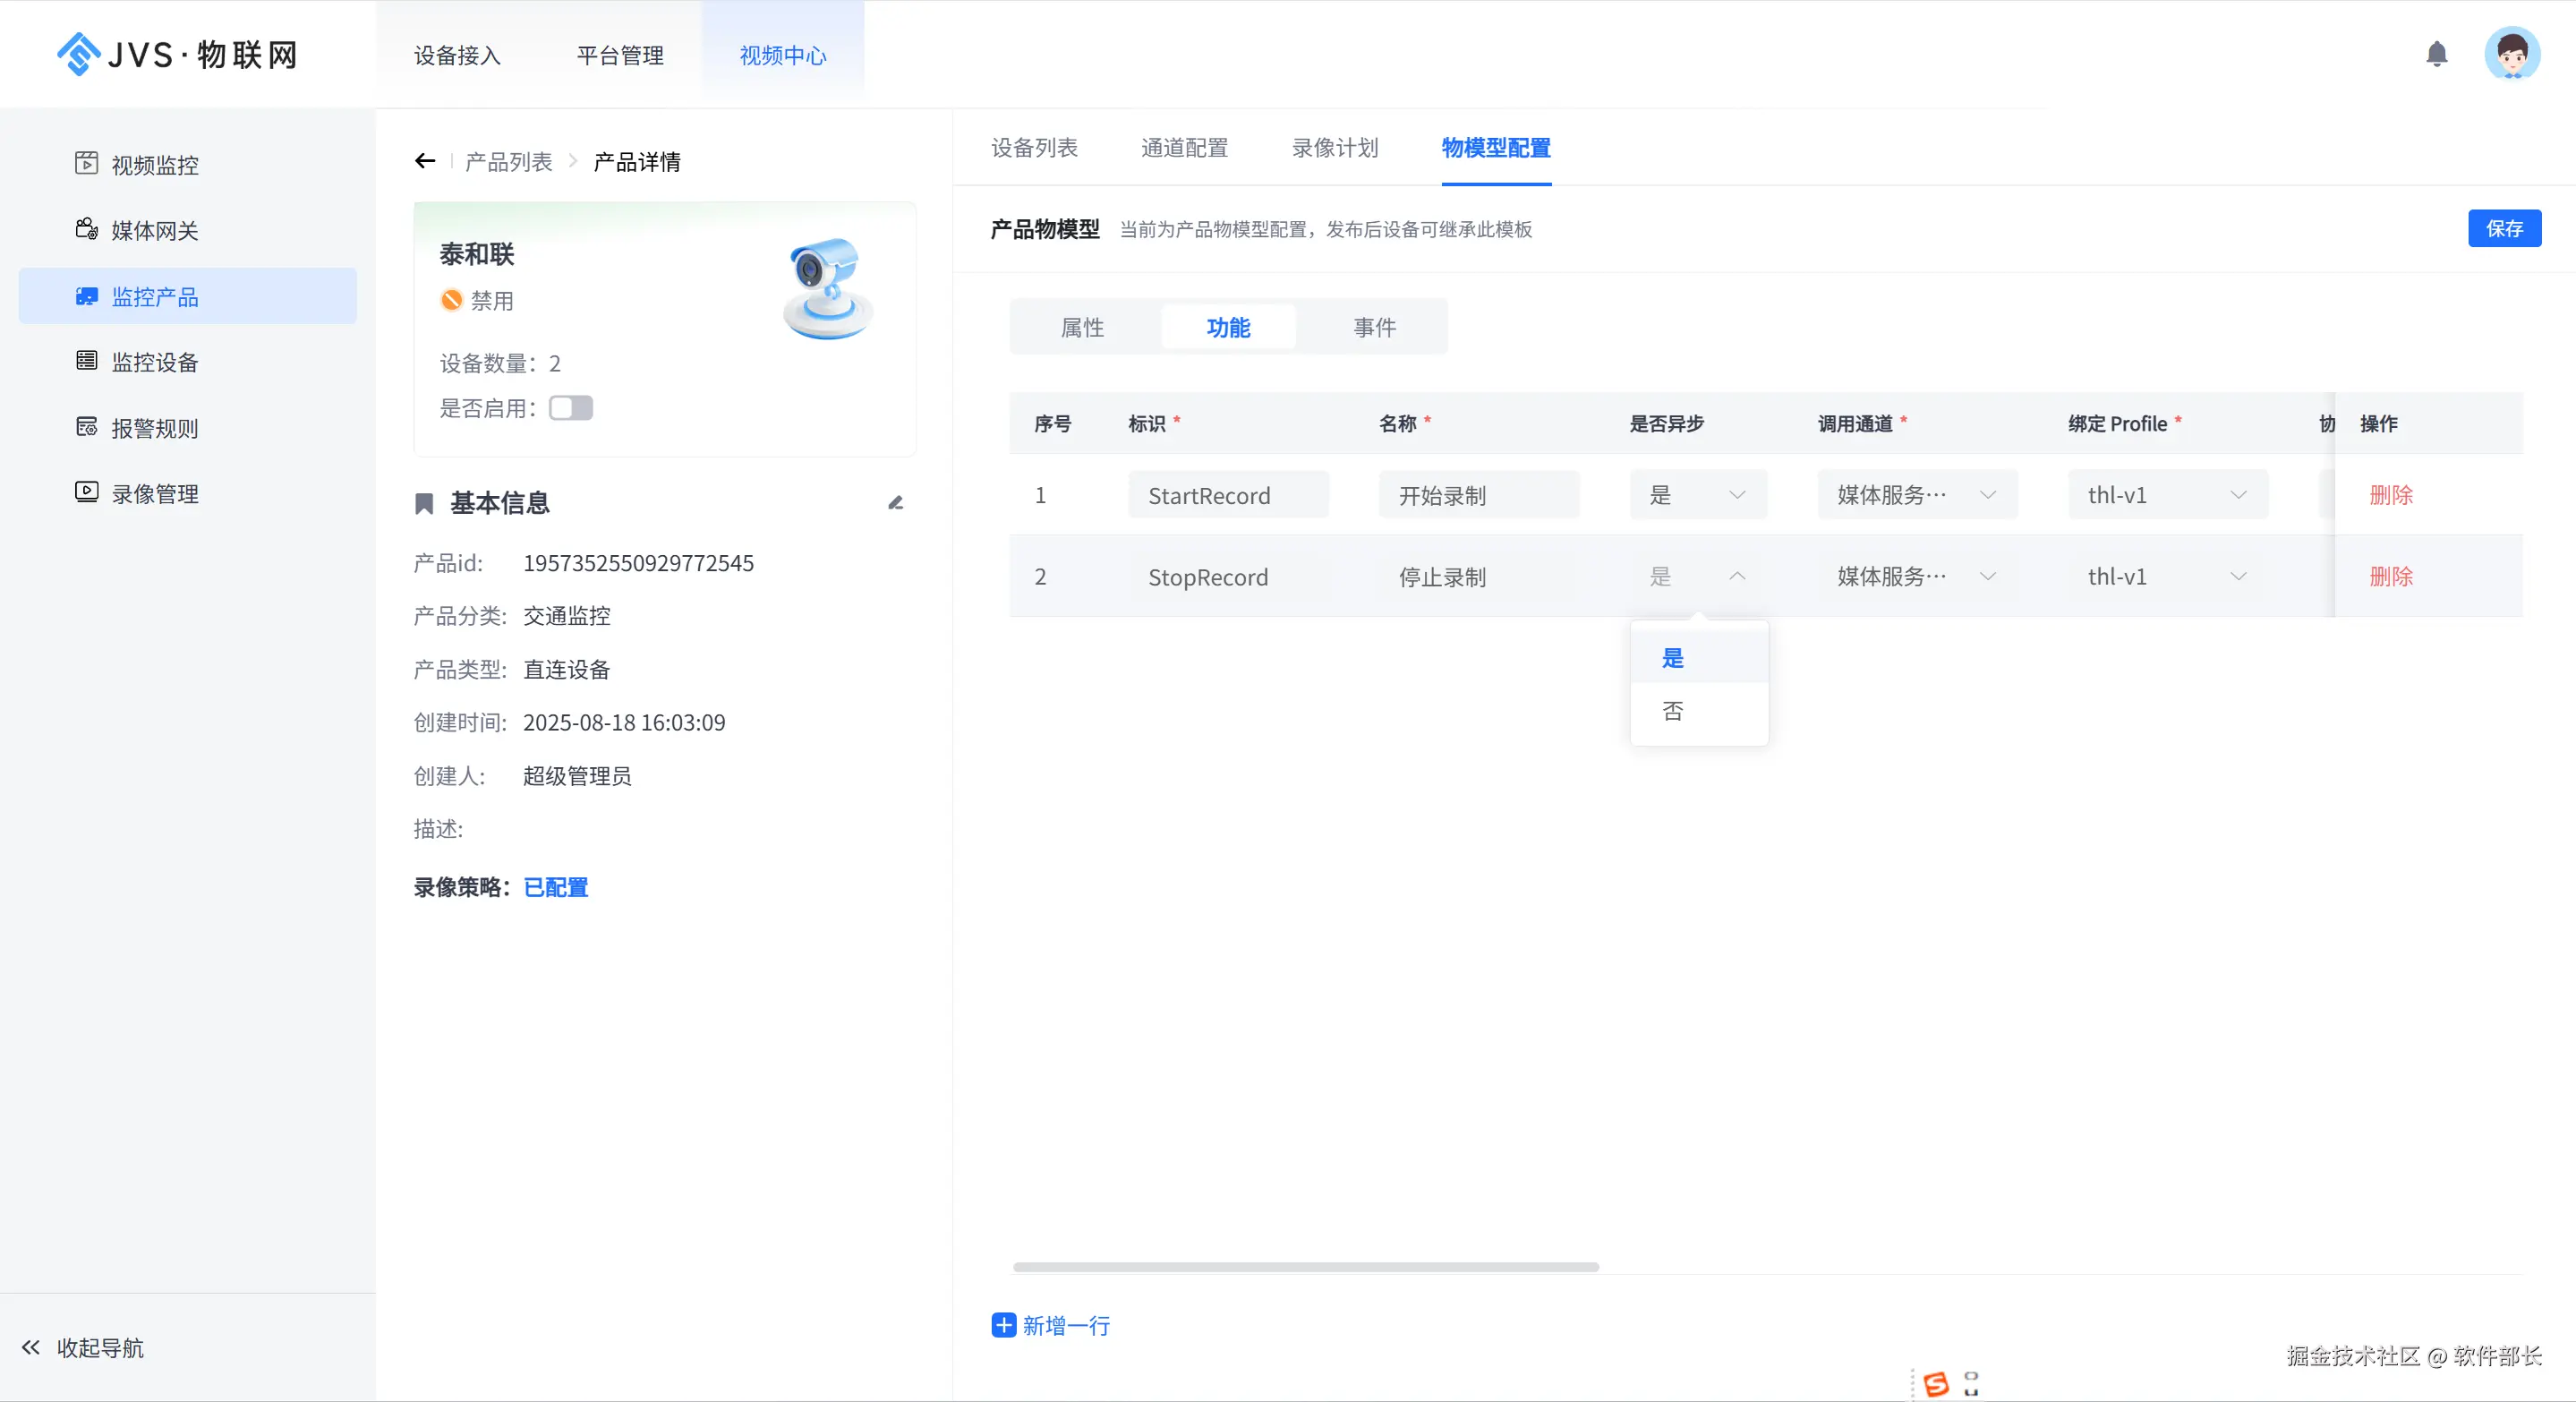Expand 是否异步 dropdown for StartRecord row
Image resolution: width=2576 pixels, height=1402 pixels.
1698,495
